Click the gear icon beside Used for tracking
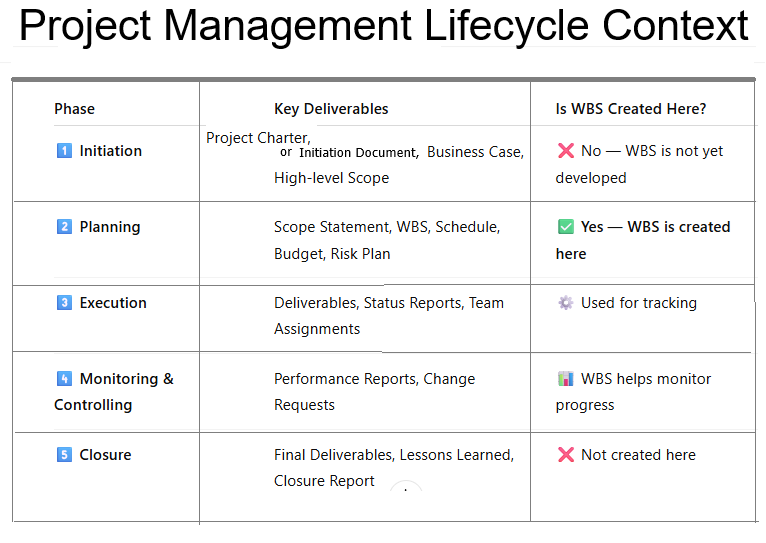766x543 pixels. click(565, 303)
